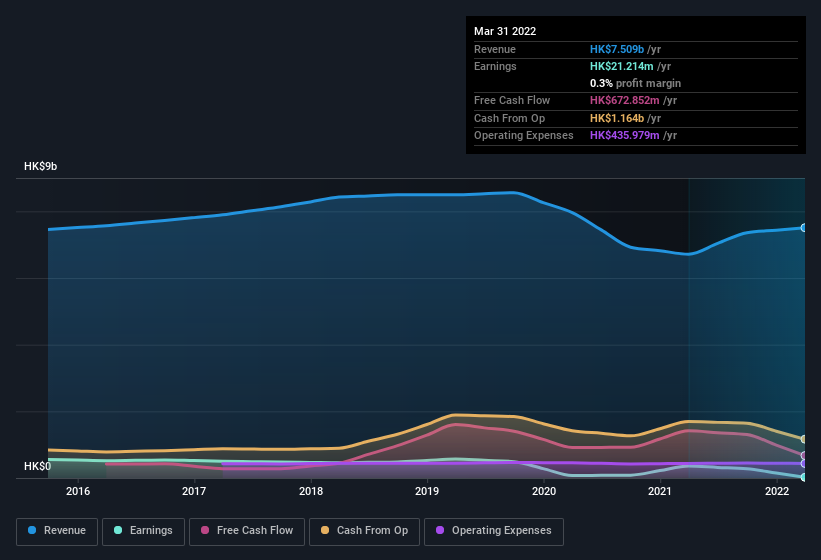Click the blue Revenue legend dot

click(x=33, y=530)
